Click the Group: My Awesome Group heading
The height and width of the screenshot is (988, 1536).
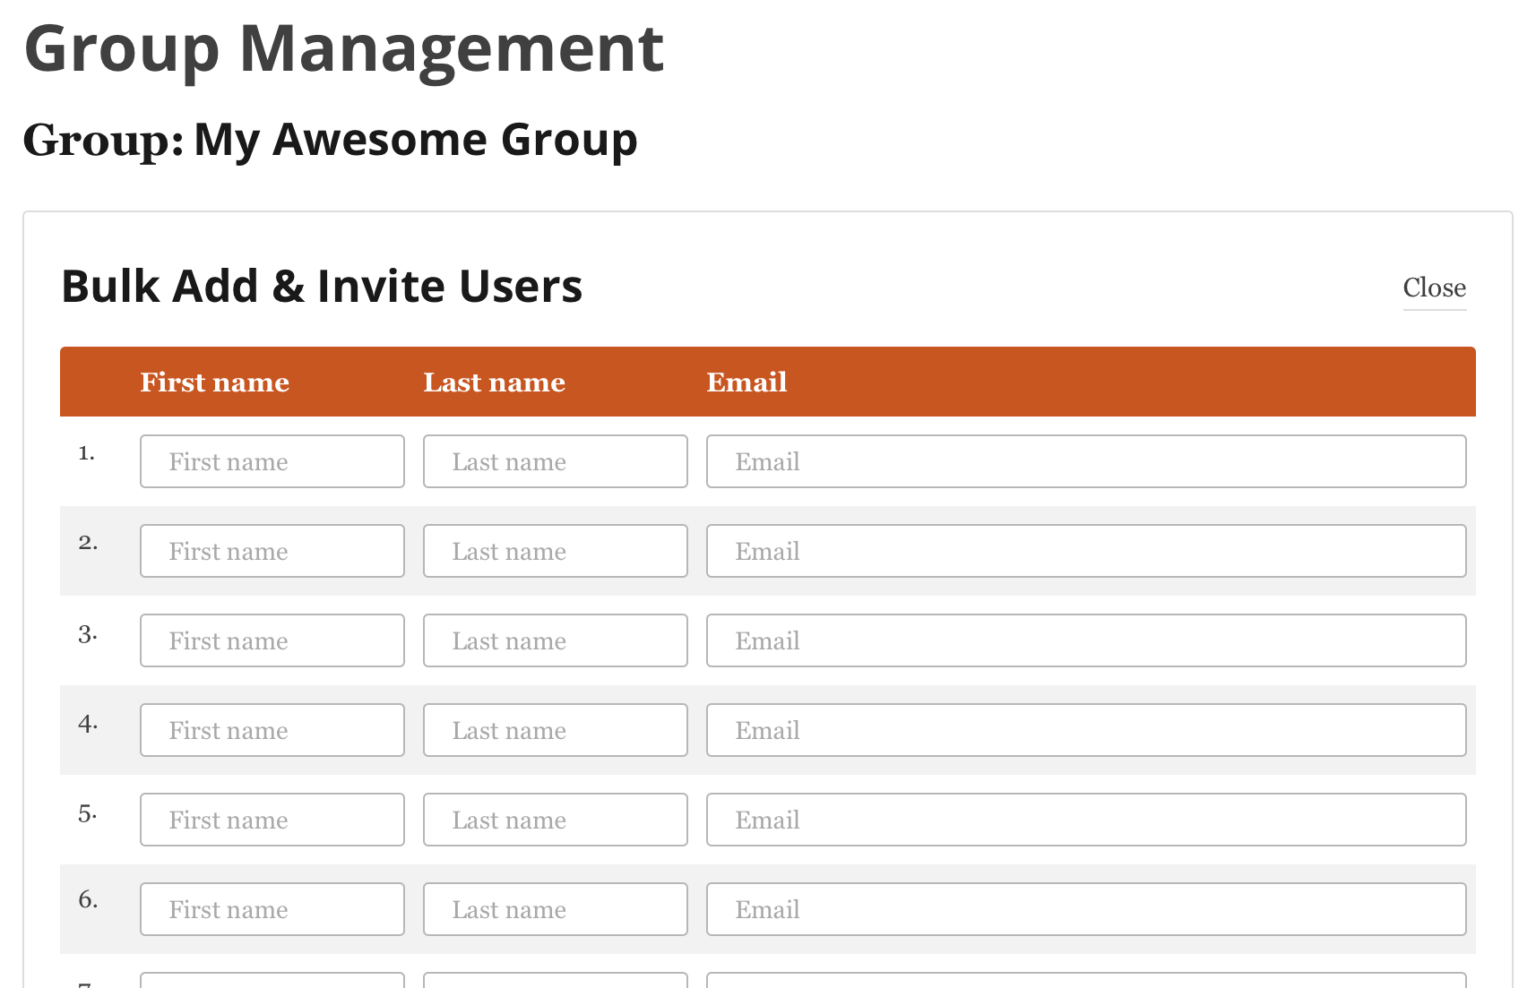click(x=332, y=140)
